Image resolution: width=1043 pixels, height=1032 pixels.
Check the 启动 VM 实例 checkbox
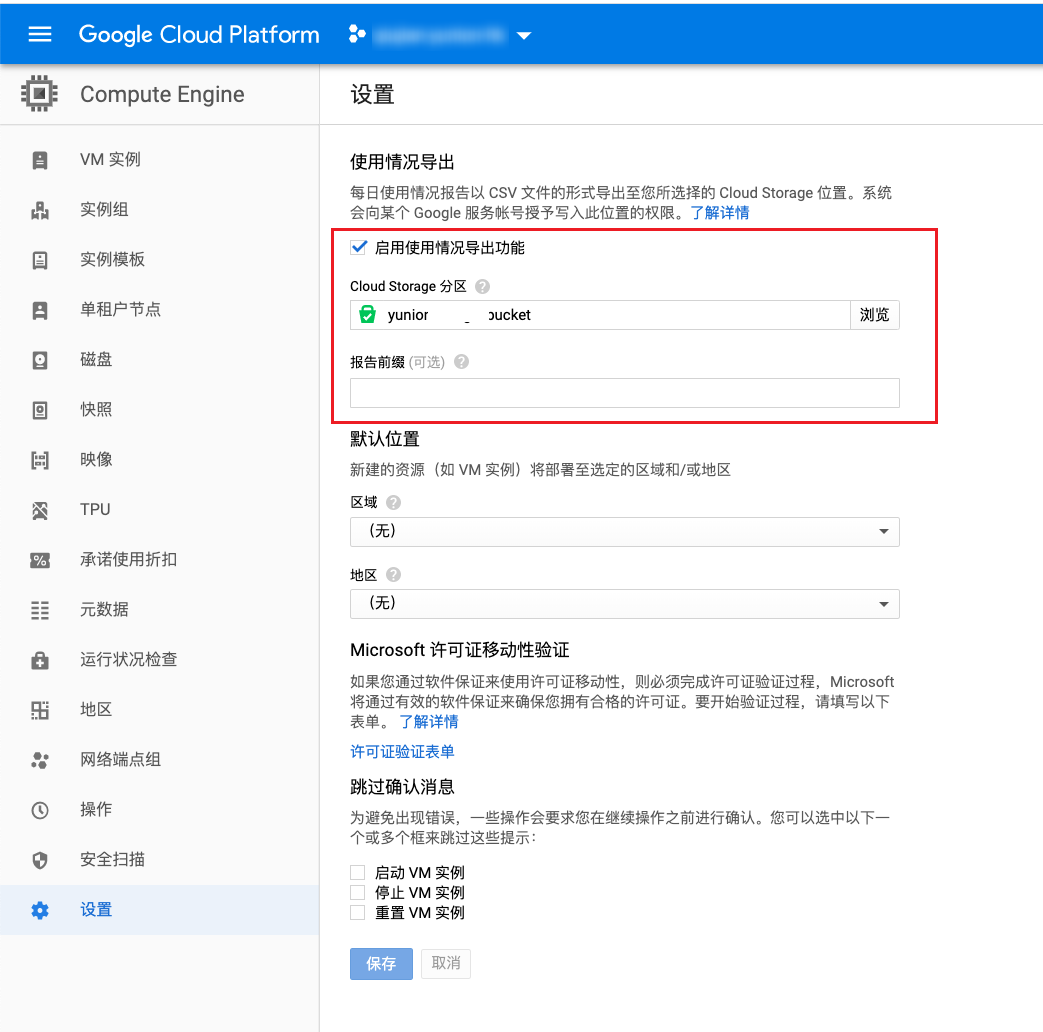(x=358, y=873)
